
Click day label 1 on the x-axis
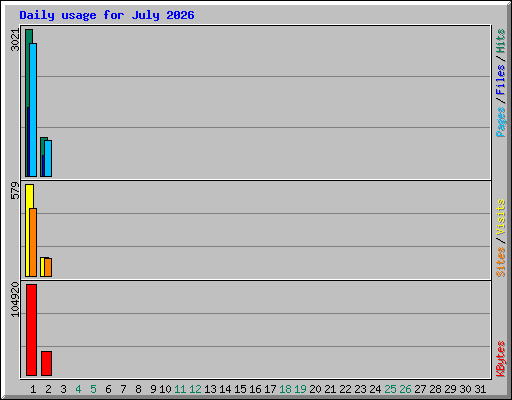pyautogui.click(x=33, y=389)
